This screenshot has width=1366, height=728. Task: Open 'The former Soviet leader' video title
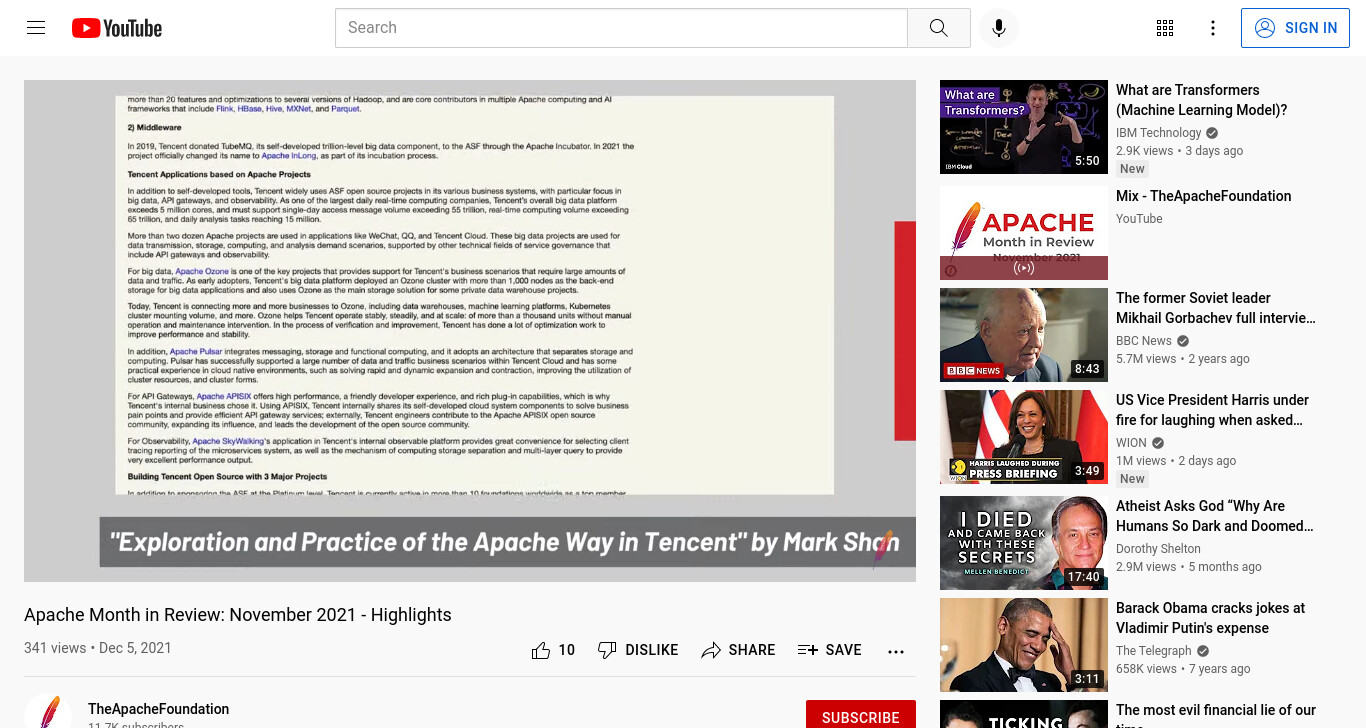[x=1216, y=308]
